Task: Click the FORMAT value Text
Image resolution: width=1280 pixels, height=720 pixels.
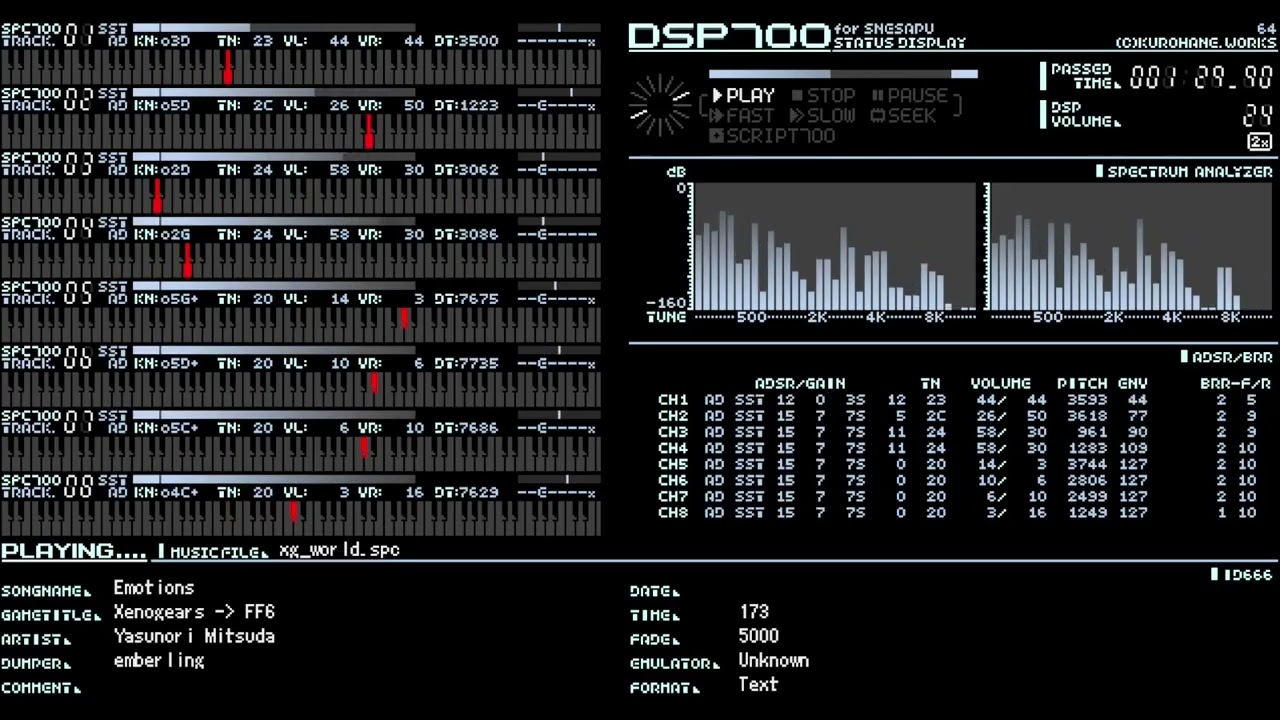Action: (x=758, y=685)
